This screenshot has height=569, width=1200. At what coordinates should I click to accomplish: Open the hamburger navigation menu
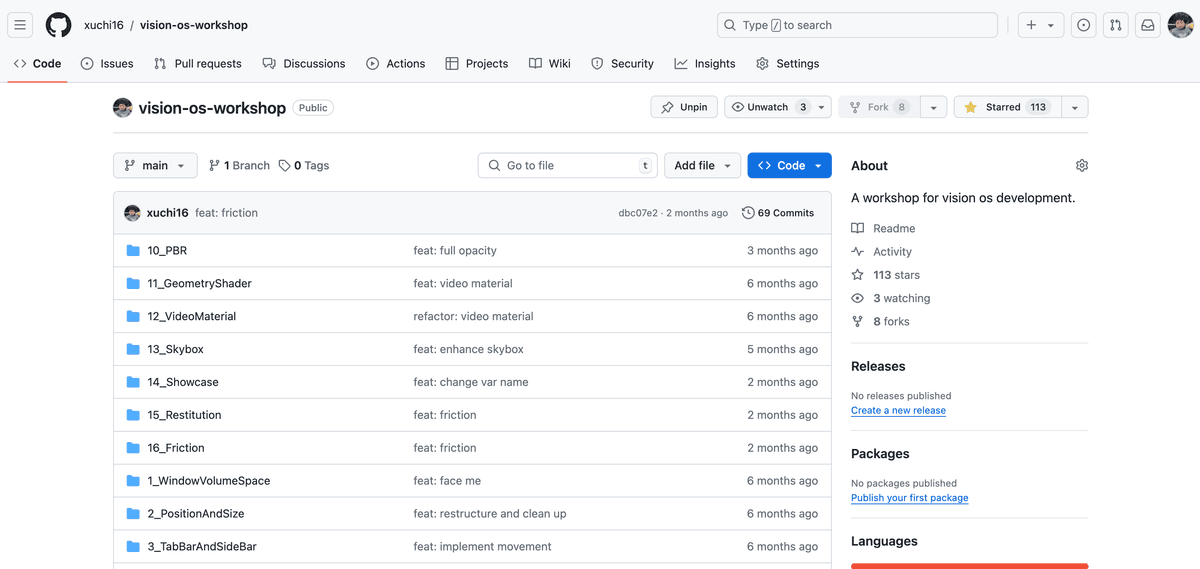[20, 25]
